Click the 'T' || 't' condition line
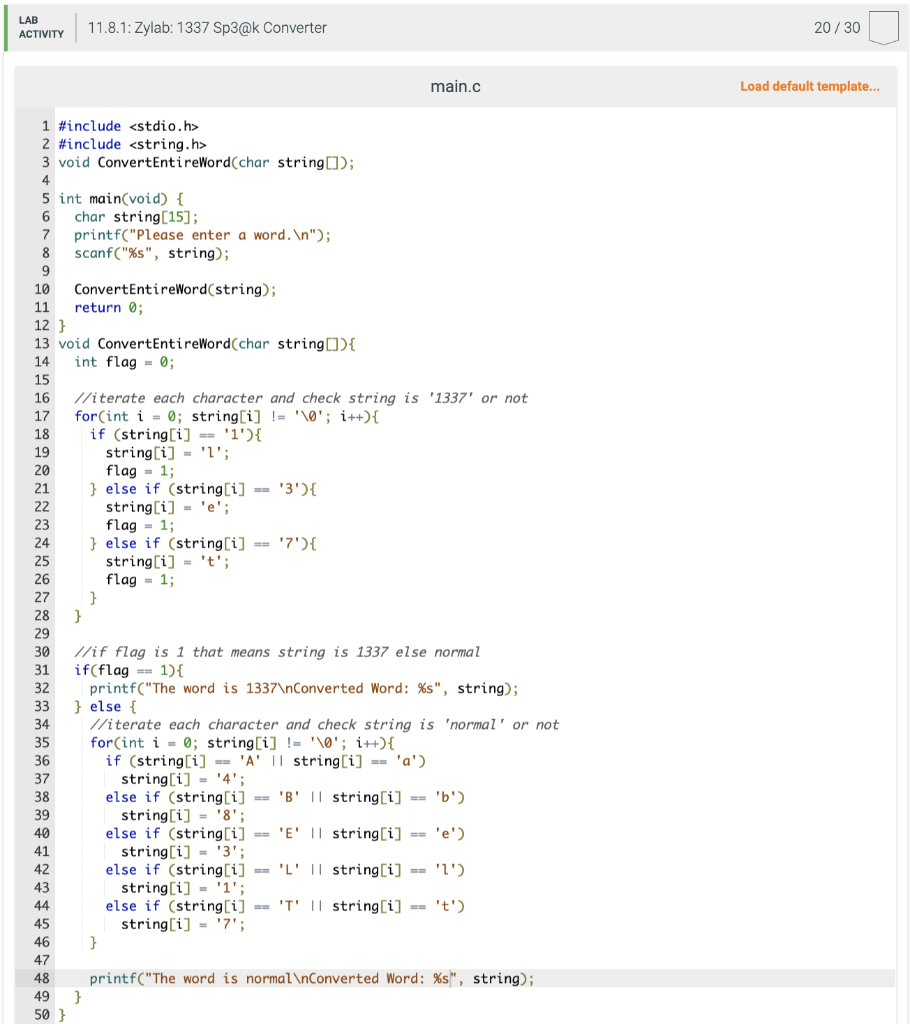The image size is (910, 1024). (285, 906)
